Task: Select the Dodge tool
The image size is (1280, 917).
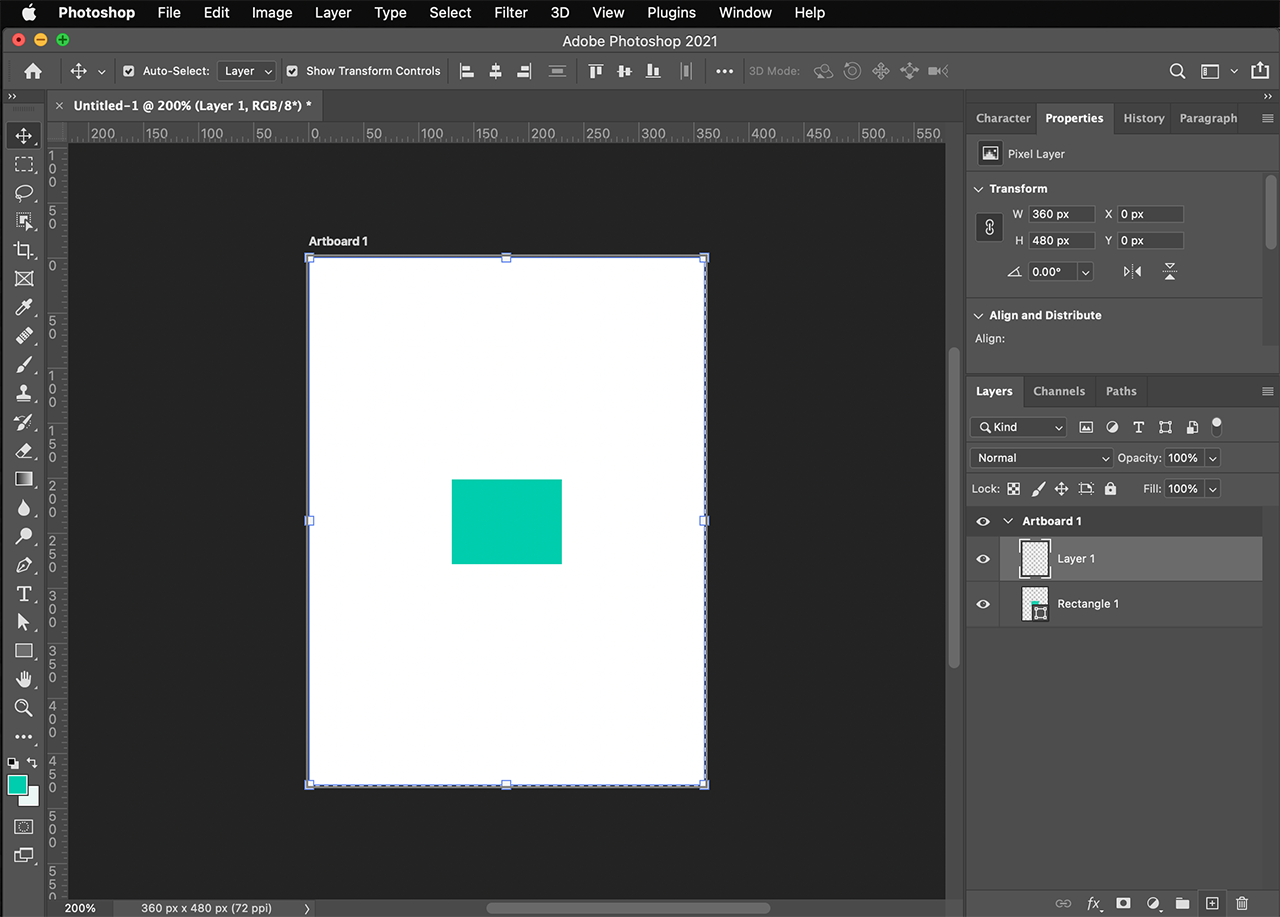Action: pyautogui.click(x=24, y=536)
